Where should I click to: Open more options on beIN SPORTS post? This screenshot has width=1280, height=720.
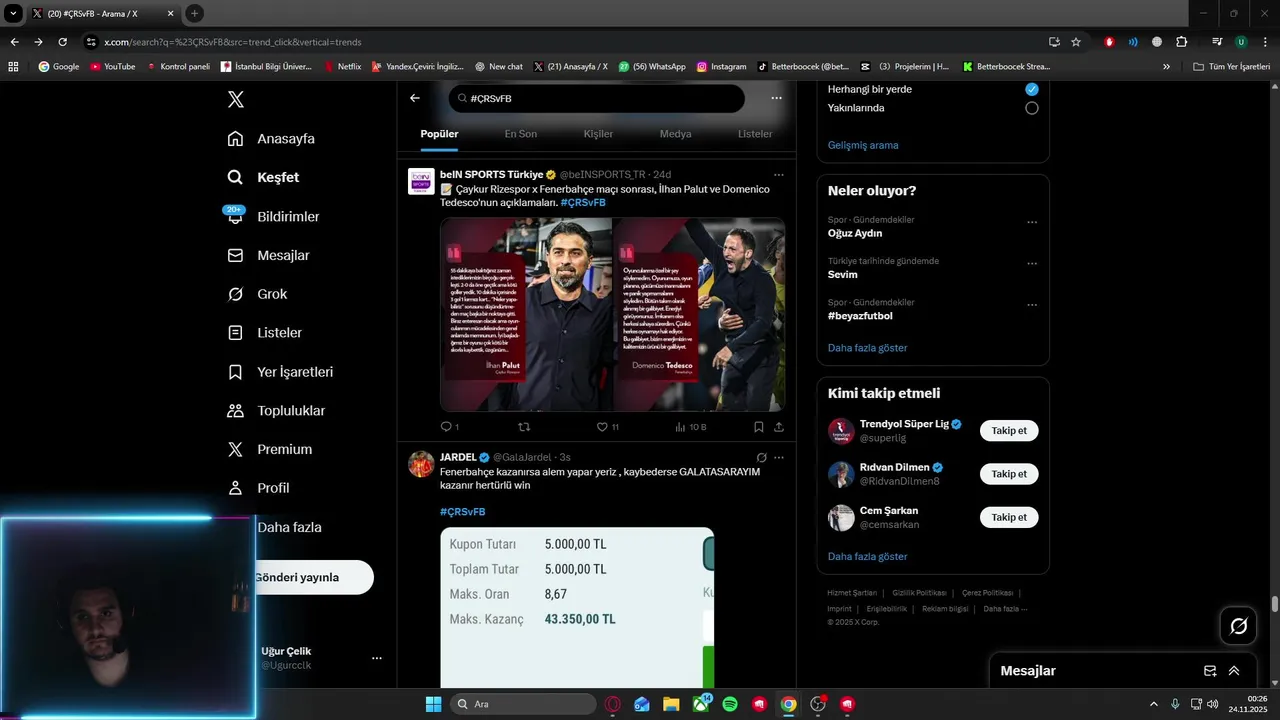tap(778, 174)
